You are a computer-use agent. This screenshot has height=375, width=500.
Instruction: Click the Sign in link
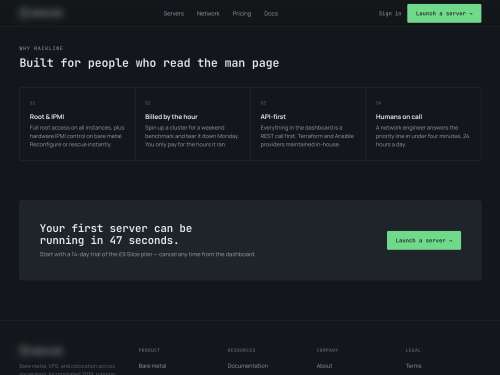point(390,14)
